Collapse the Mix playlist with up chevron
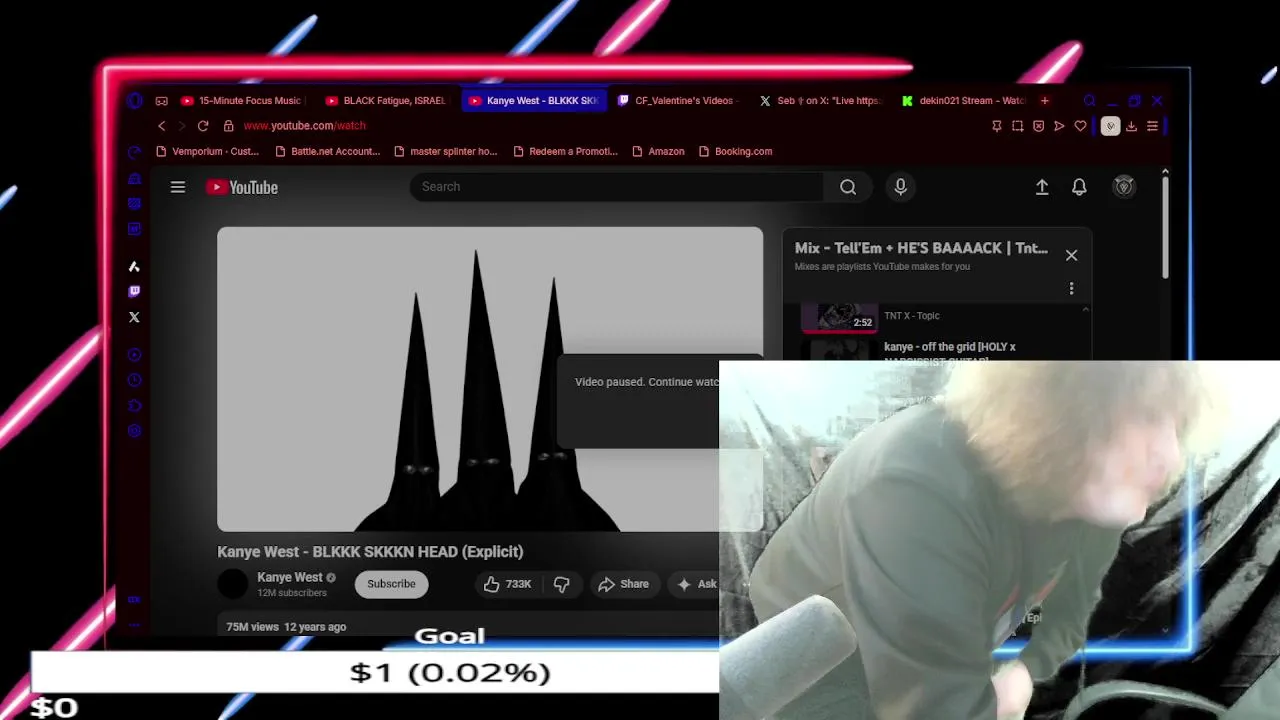The width and height of the screenshot is (1280, 720). [1086, 310]
